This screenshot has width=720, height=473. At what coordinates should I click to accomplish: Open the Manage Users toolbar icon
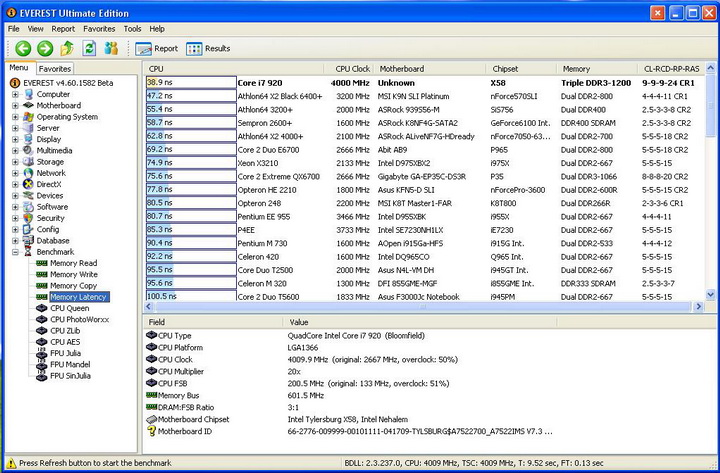tap(111, 48)
